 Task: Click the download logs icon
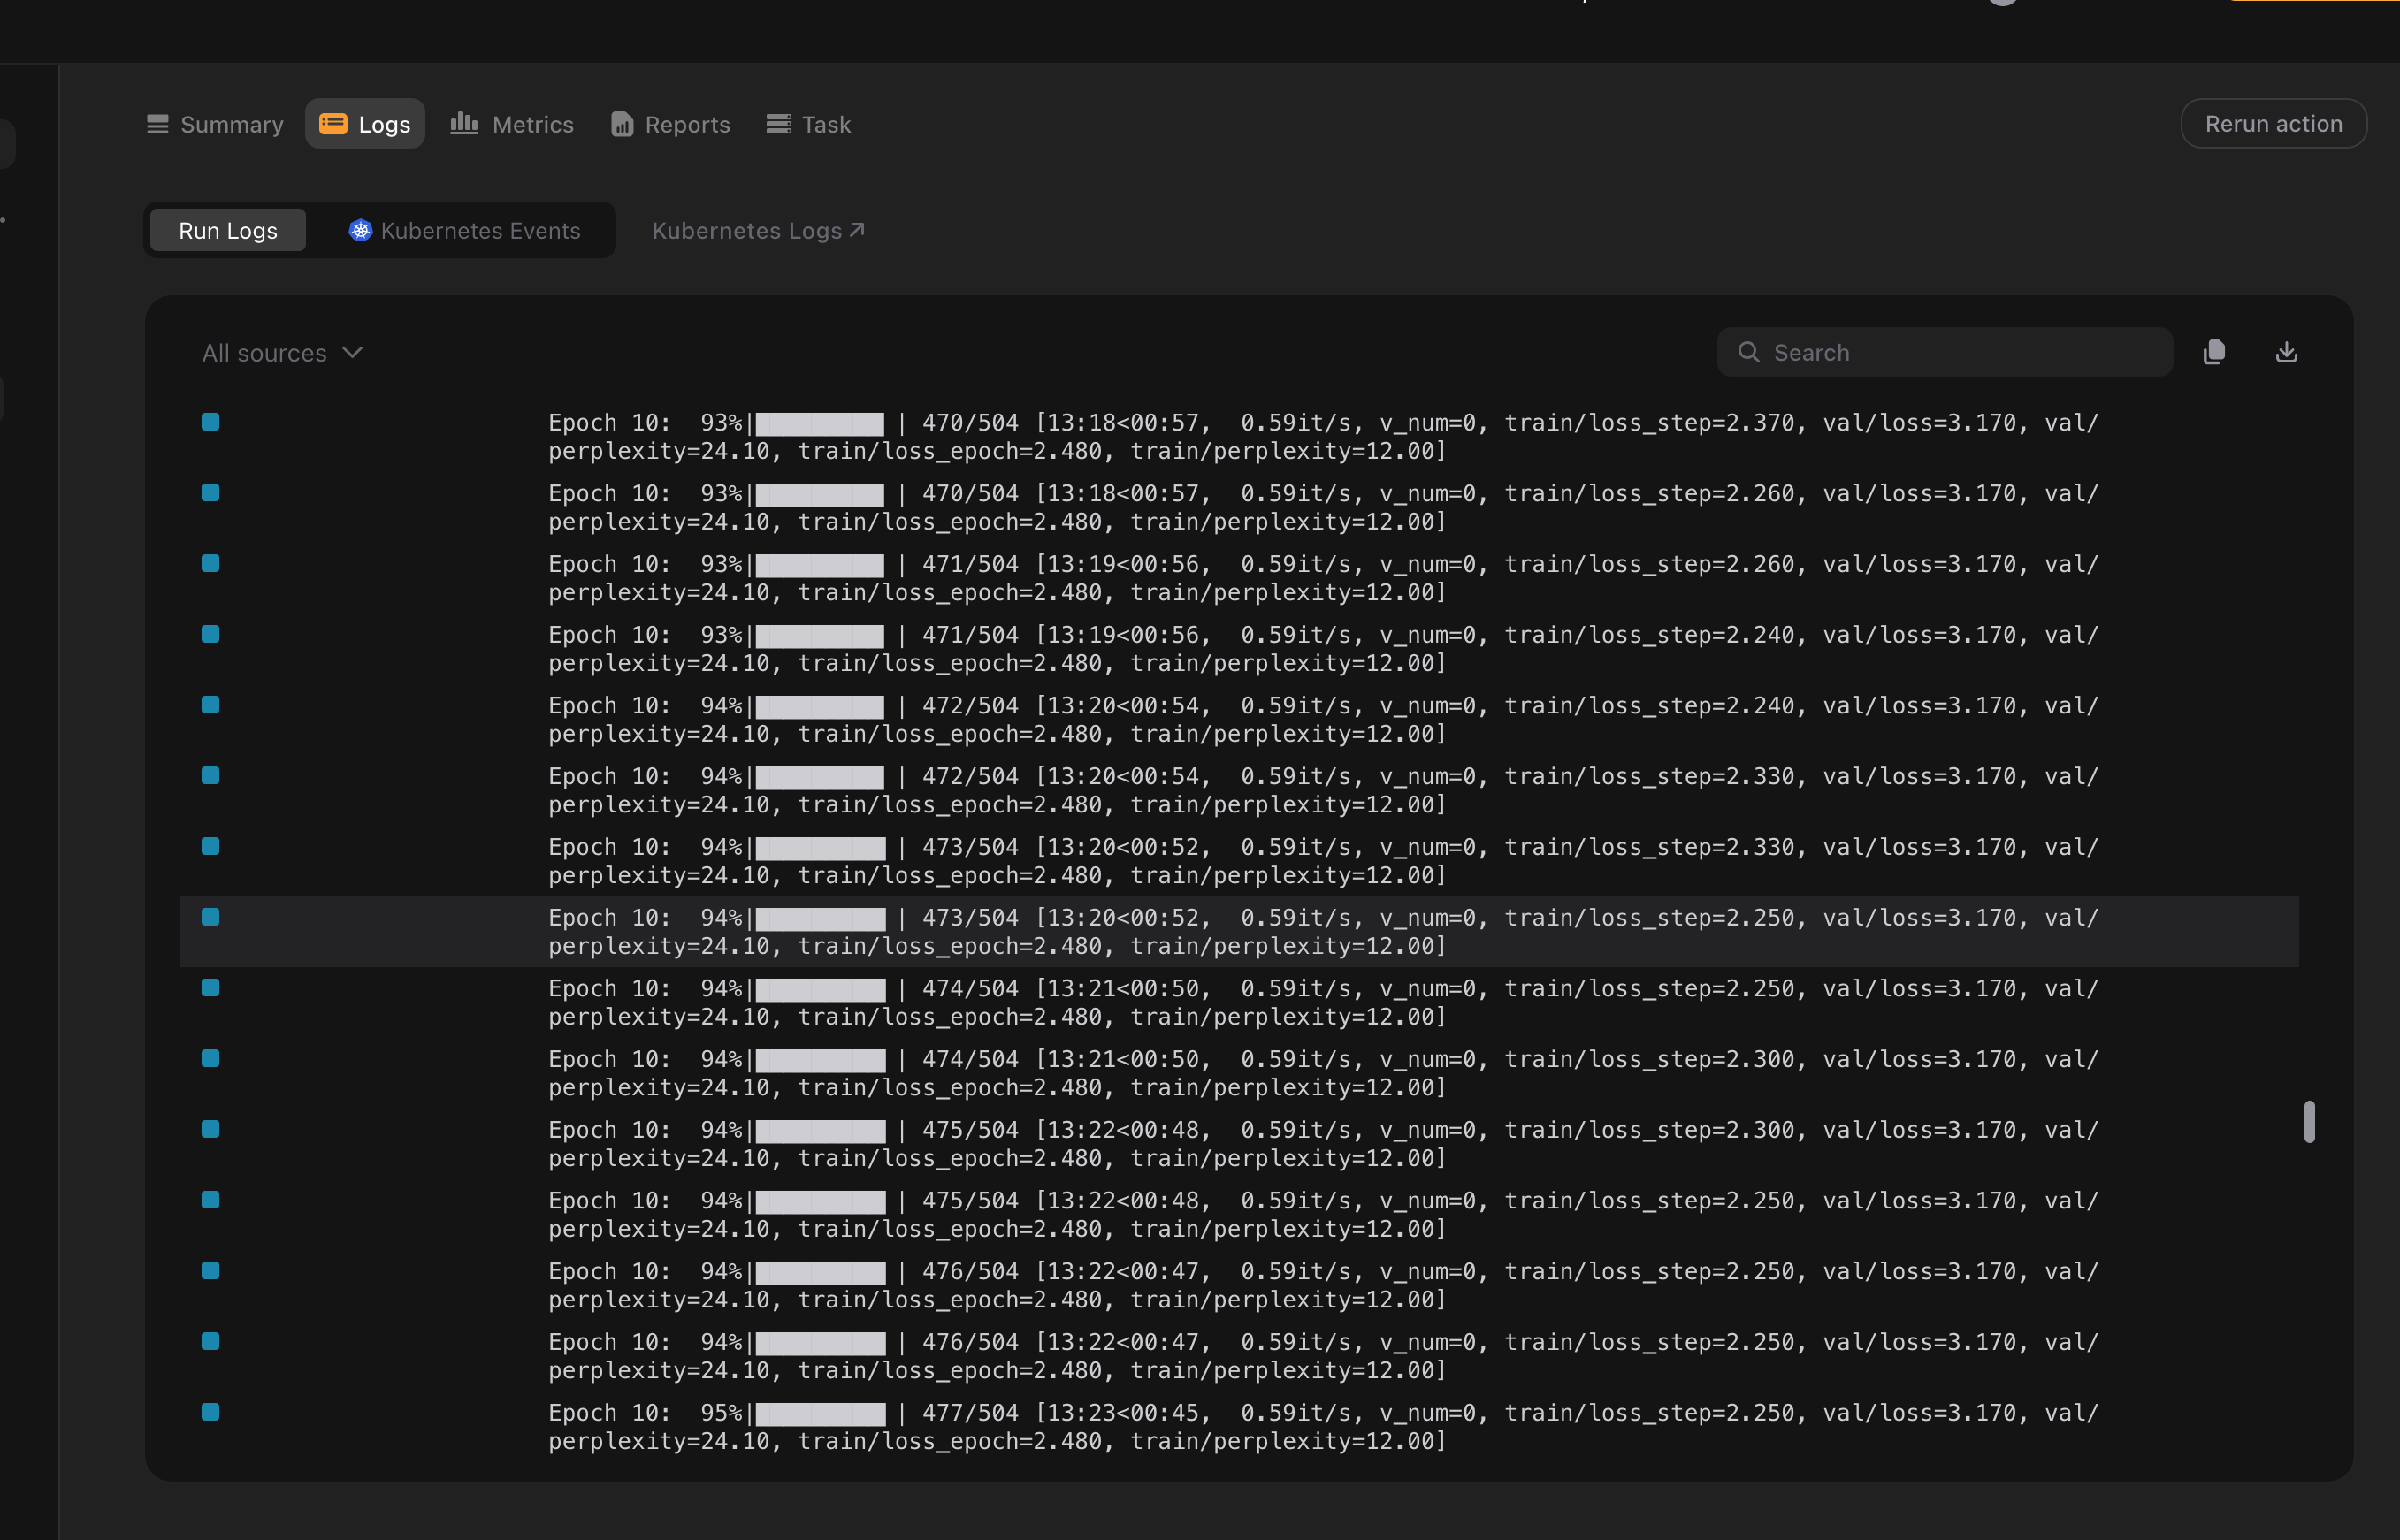coord(2286,352)
